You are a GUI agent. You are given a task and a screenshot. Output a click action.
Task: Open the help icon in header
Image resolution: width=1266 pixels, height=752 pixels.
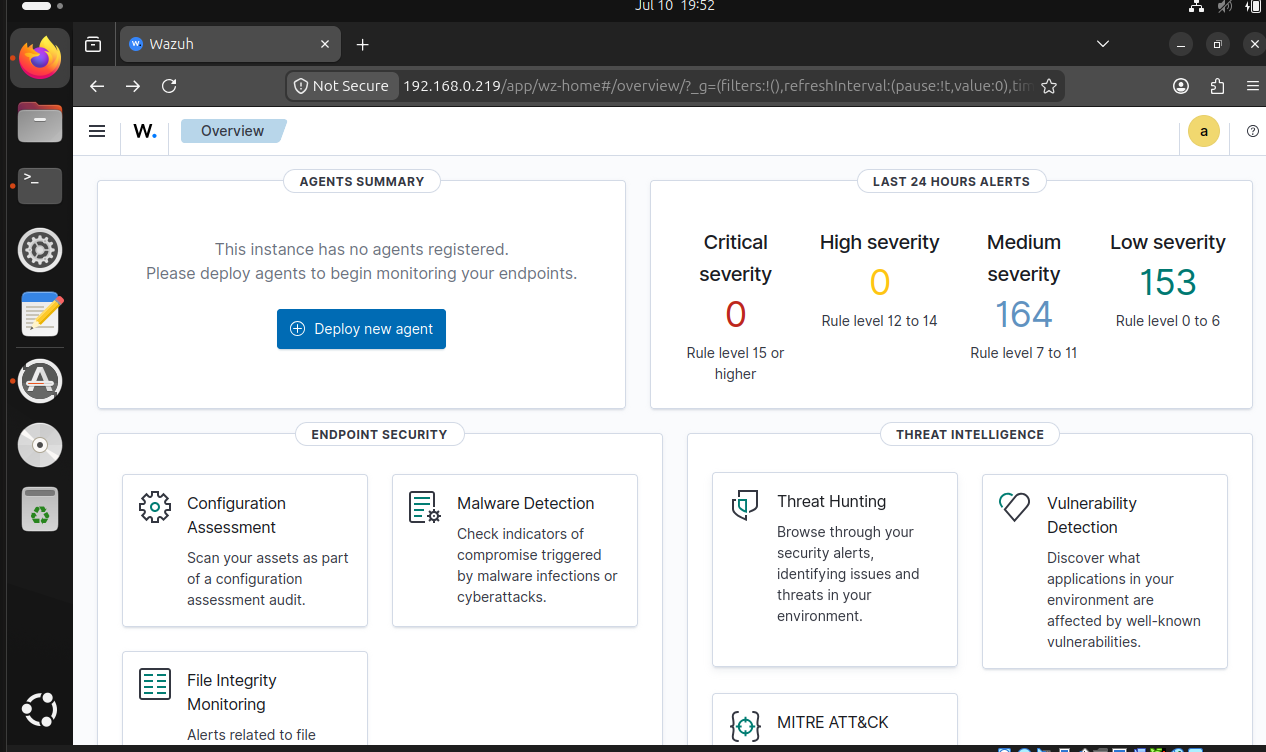click(x=1253, y=131)
